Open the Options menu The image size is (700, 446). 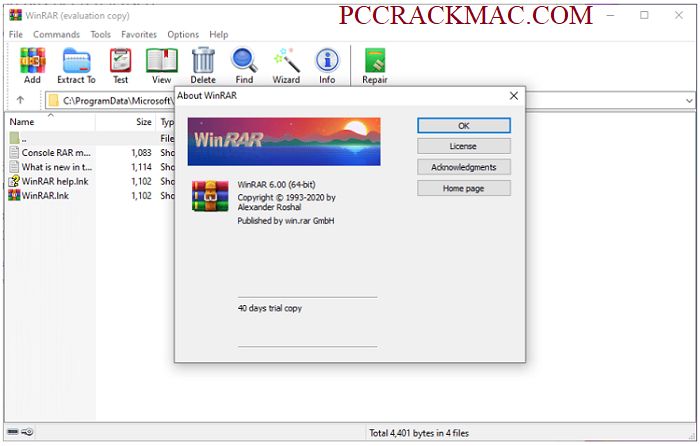click(x=183, y=34)
